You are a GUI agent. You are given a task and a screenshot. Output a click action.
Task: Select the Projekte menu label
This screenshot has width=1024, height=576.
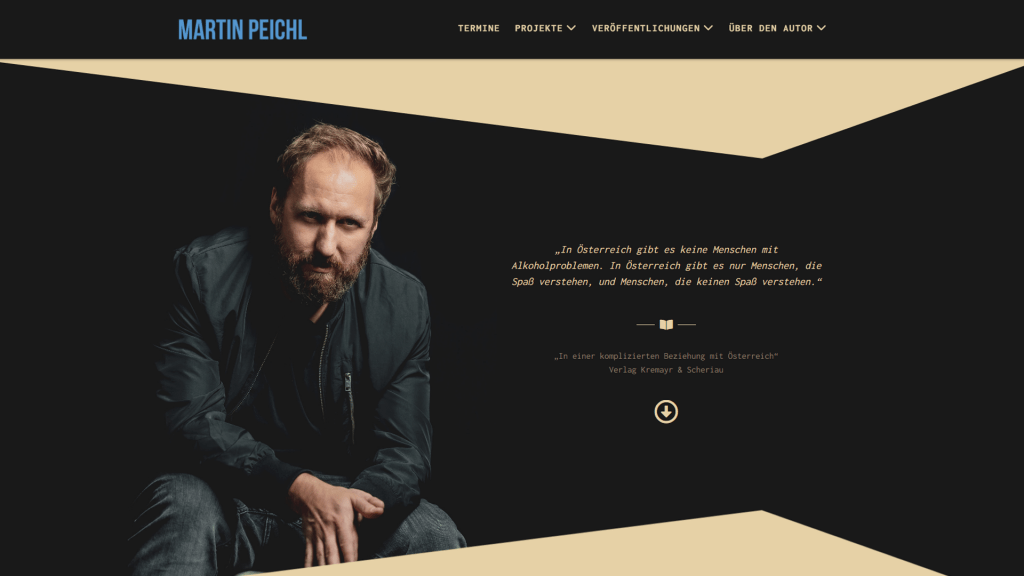click(538, 28)
